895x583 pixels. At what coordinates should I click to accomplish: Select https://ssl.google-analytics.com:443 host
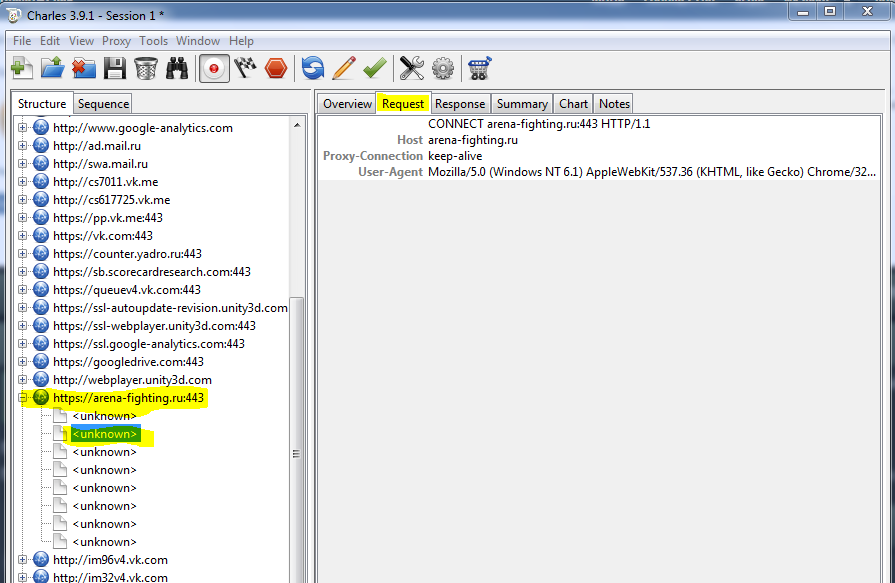tap(149, 344)
